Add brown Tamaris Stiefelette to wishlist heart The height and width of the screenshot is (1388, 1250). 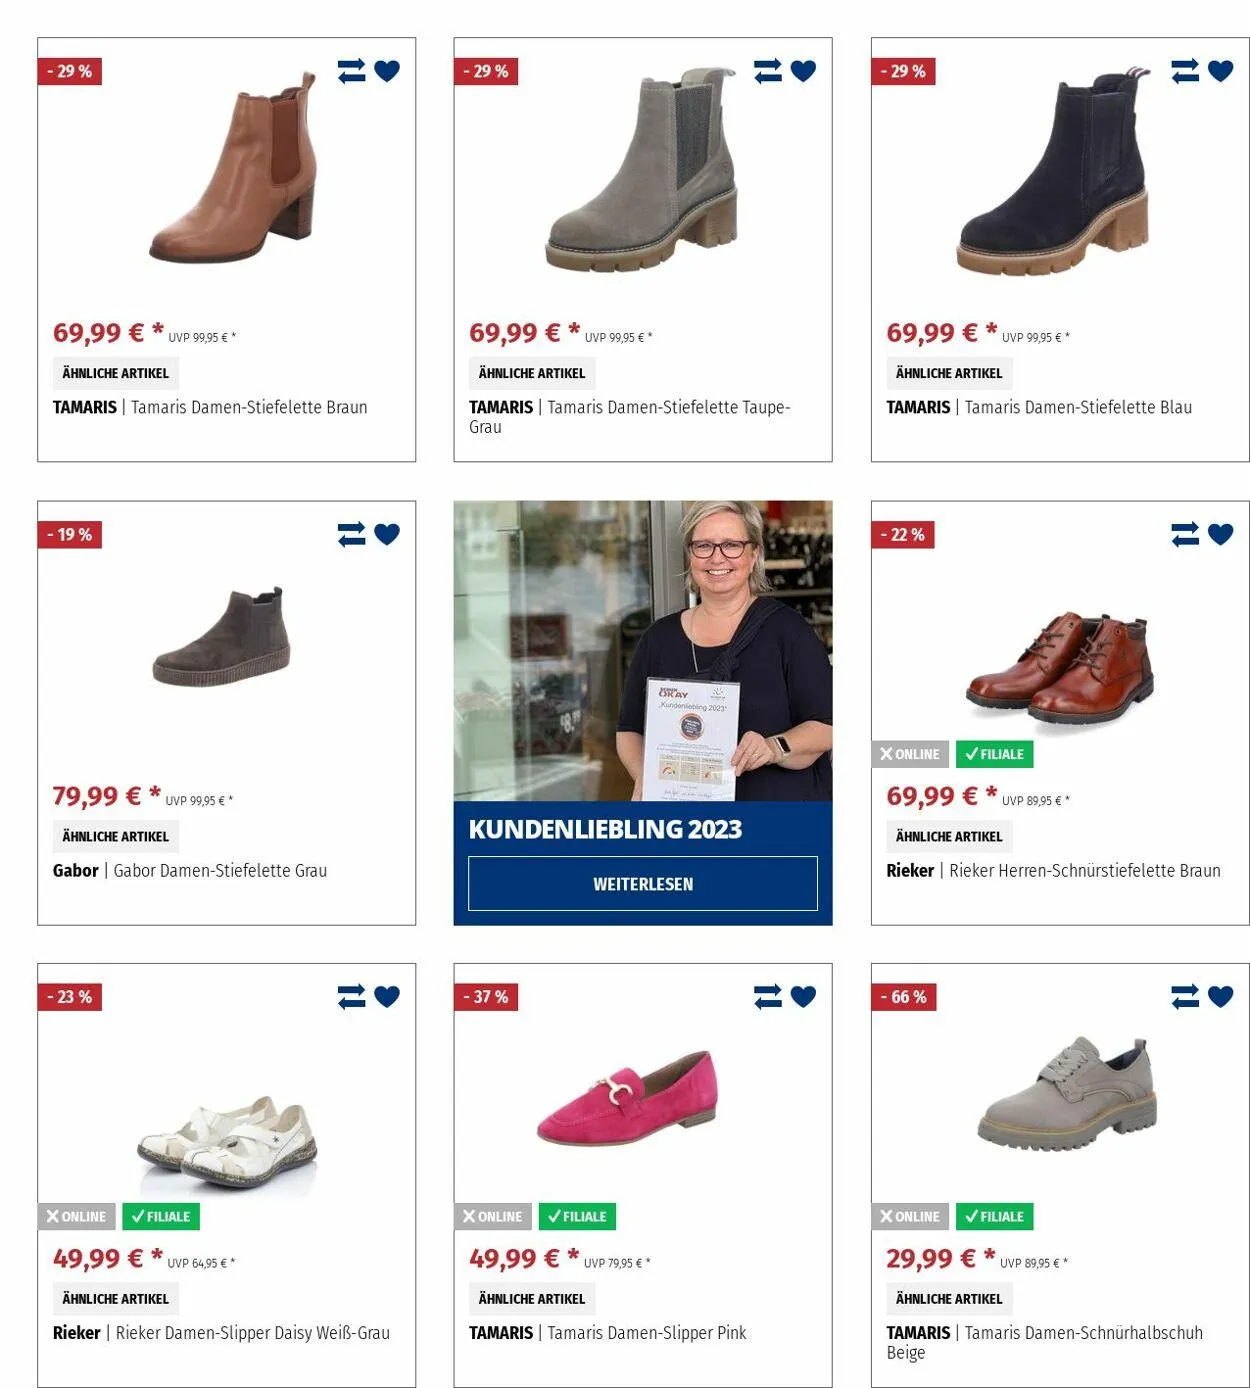[x=387, y=71]
